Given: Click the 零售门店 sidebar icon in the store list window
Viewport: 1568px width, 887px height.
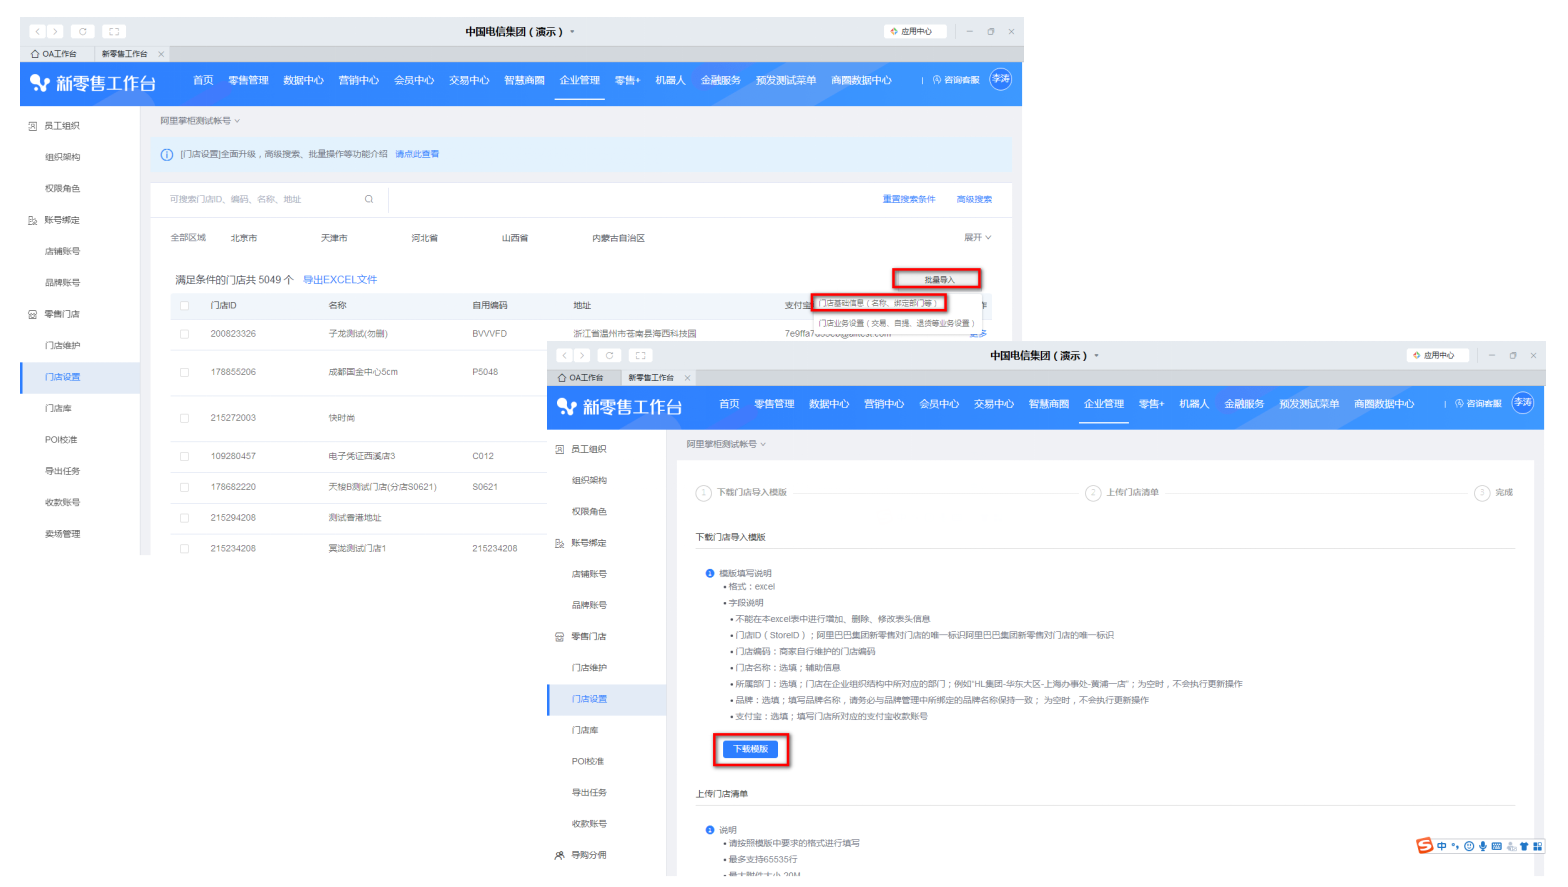Looking at the screenshot, I should 32,314.
